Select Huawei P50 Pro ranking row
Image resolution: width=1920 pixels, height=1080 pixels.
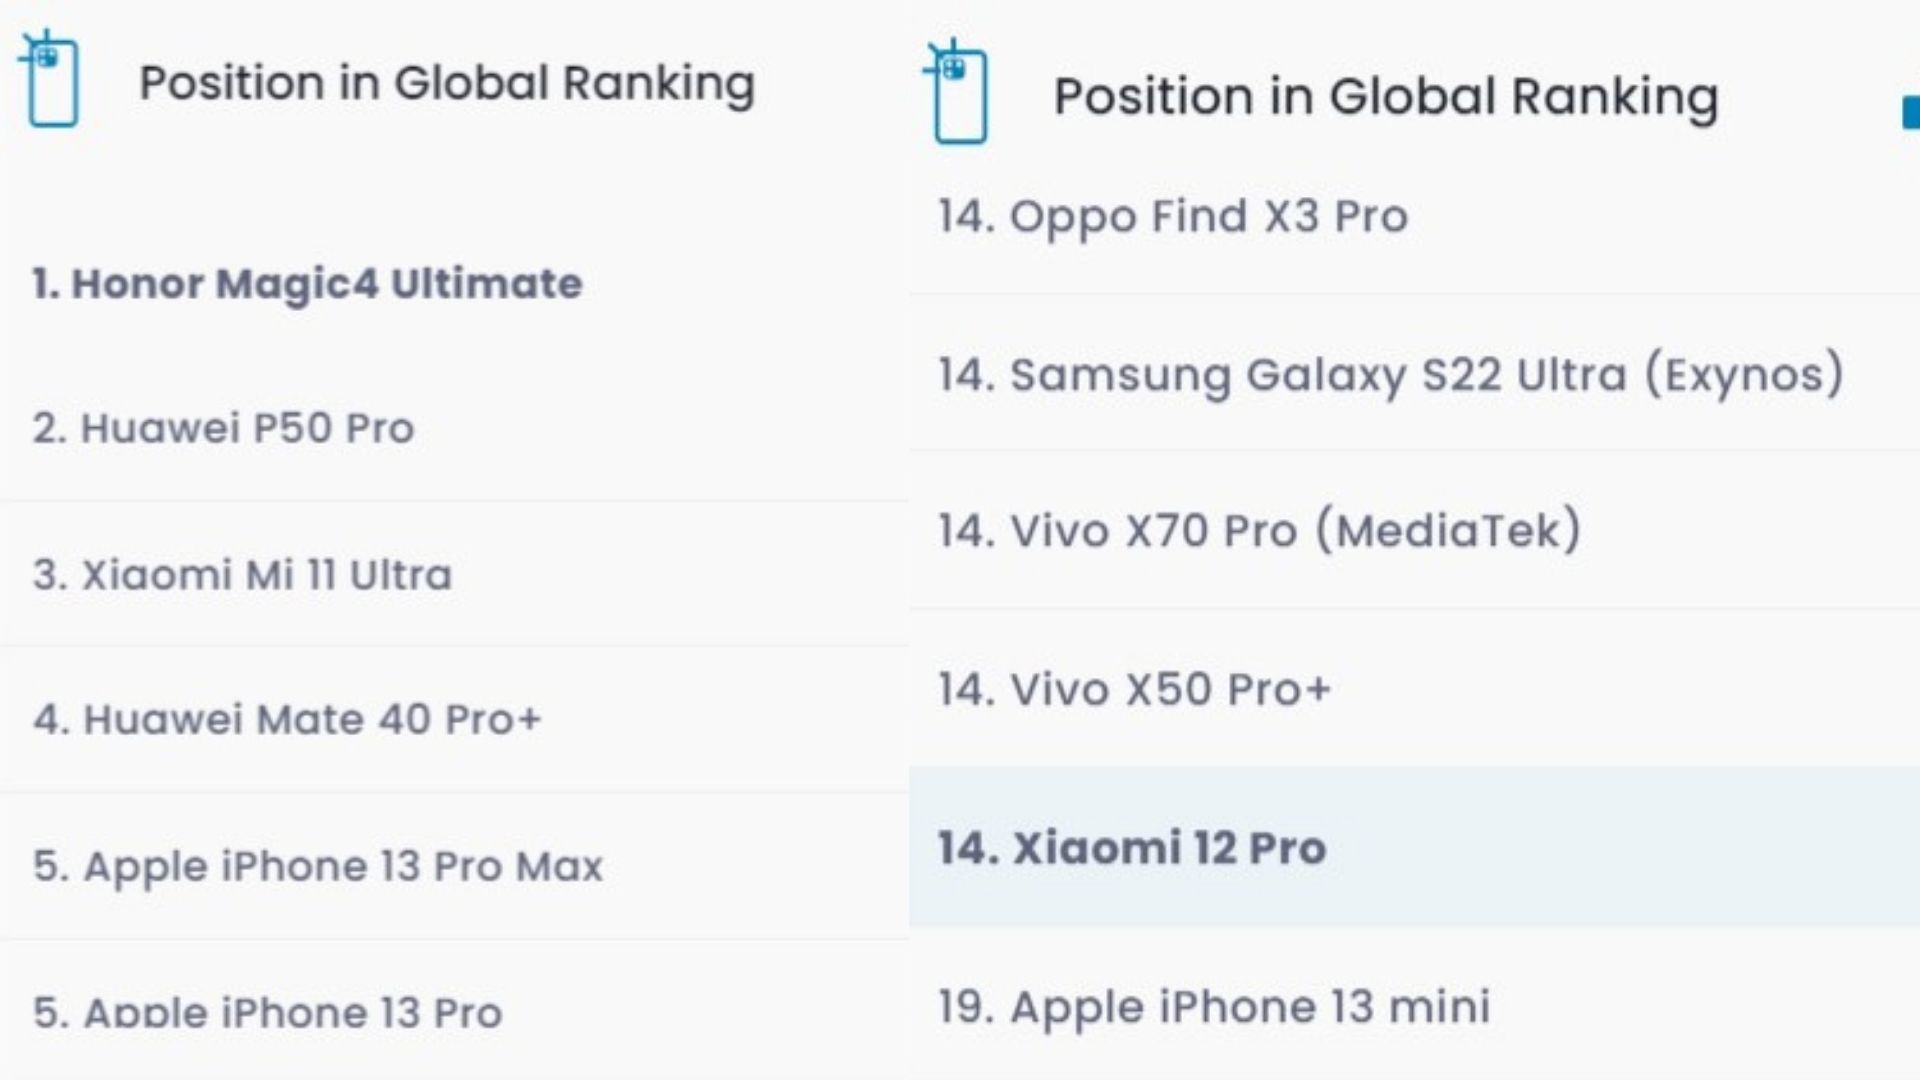pos(454,428)
